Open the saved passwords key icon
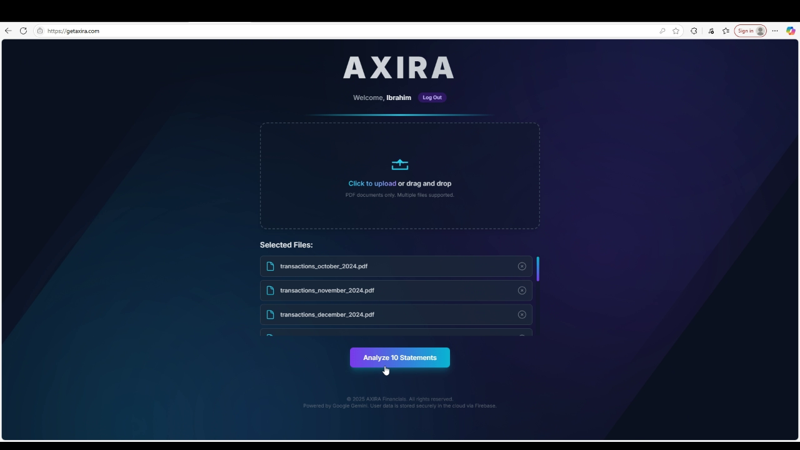Image resolution: width=800 pixels, height=450 pixels. (662, 31)
